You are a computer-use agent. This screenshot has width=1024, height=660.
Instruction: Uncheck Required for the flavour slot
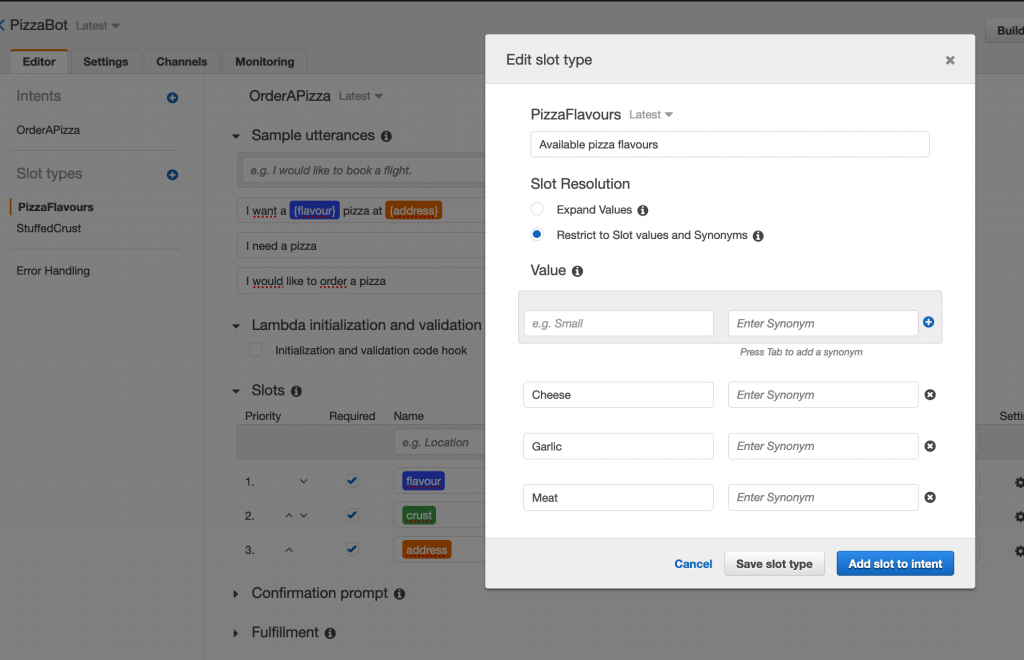[x=352, y=481]
